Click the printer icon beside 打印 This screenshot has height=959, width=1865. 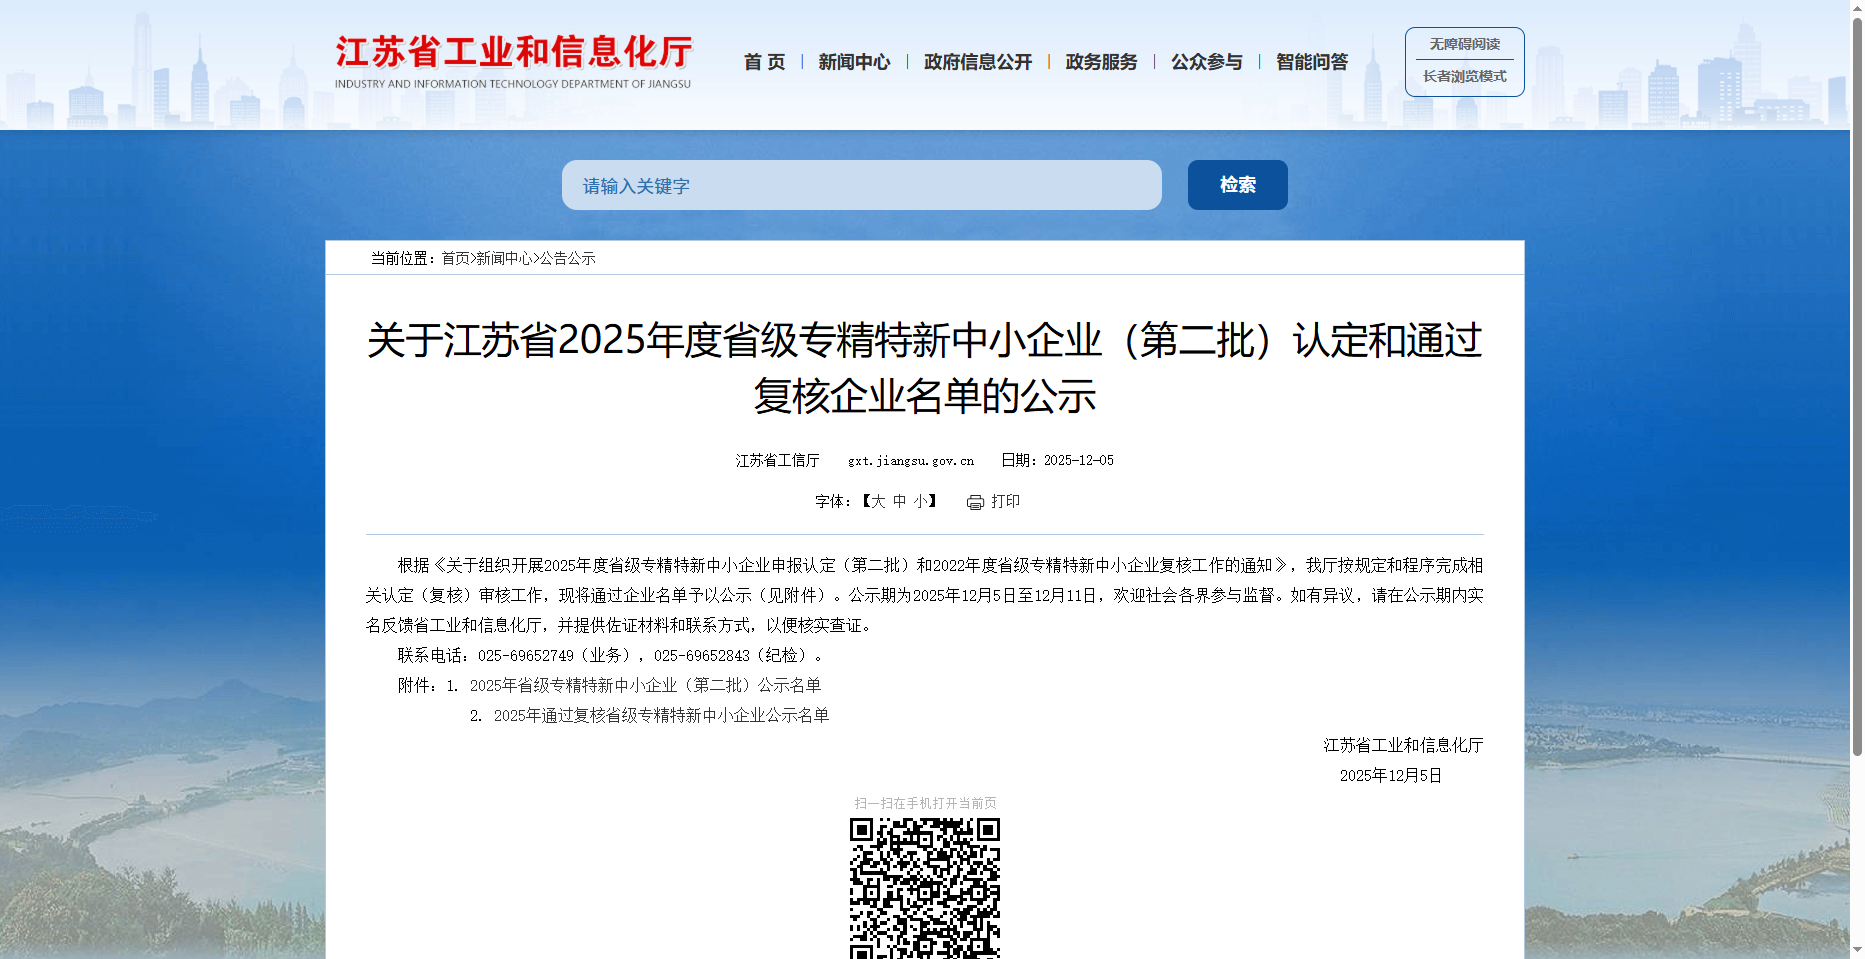(x=975, y=502)
